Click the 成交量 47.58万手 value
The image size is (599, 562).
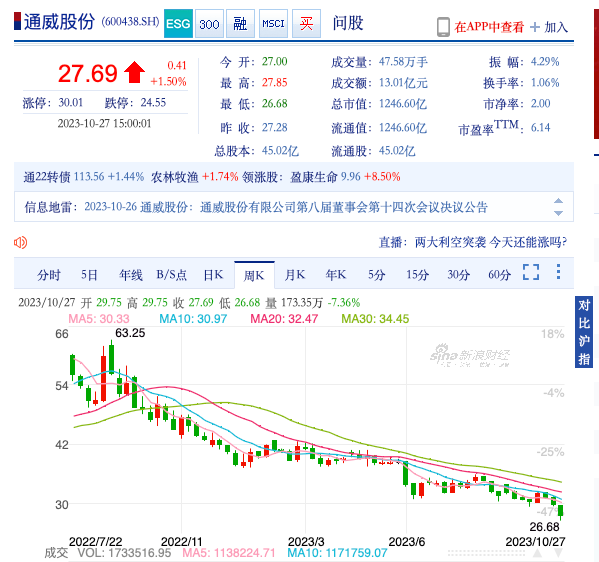pyautogui.click(x=403, y=62)
